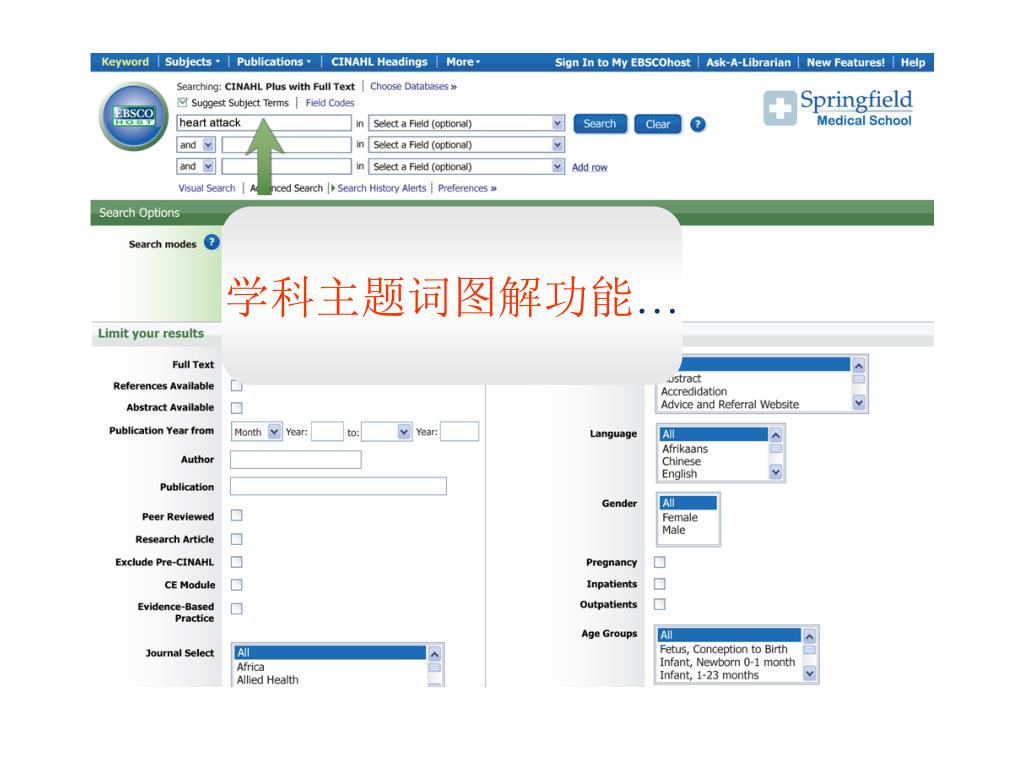Click scroll down arrow in Age Groups list
Image resolution: width=1024 pixels, height=768 pixels.
(809, 673)
